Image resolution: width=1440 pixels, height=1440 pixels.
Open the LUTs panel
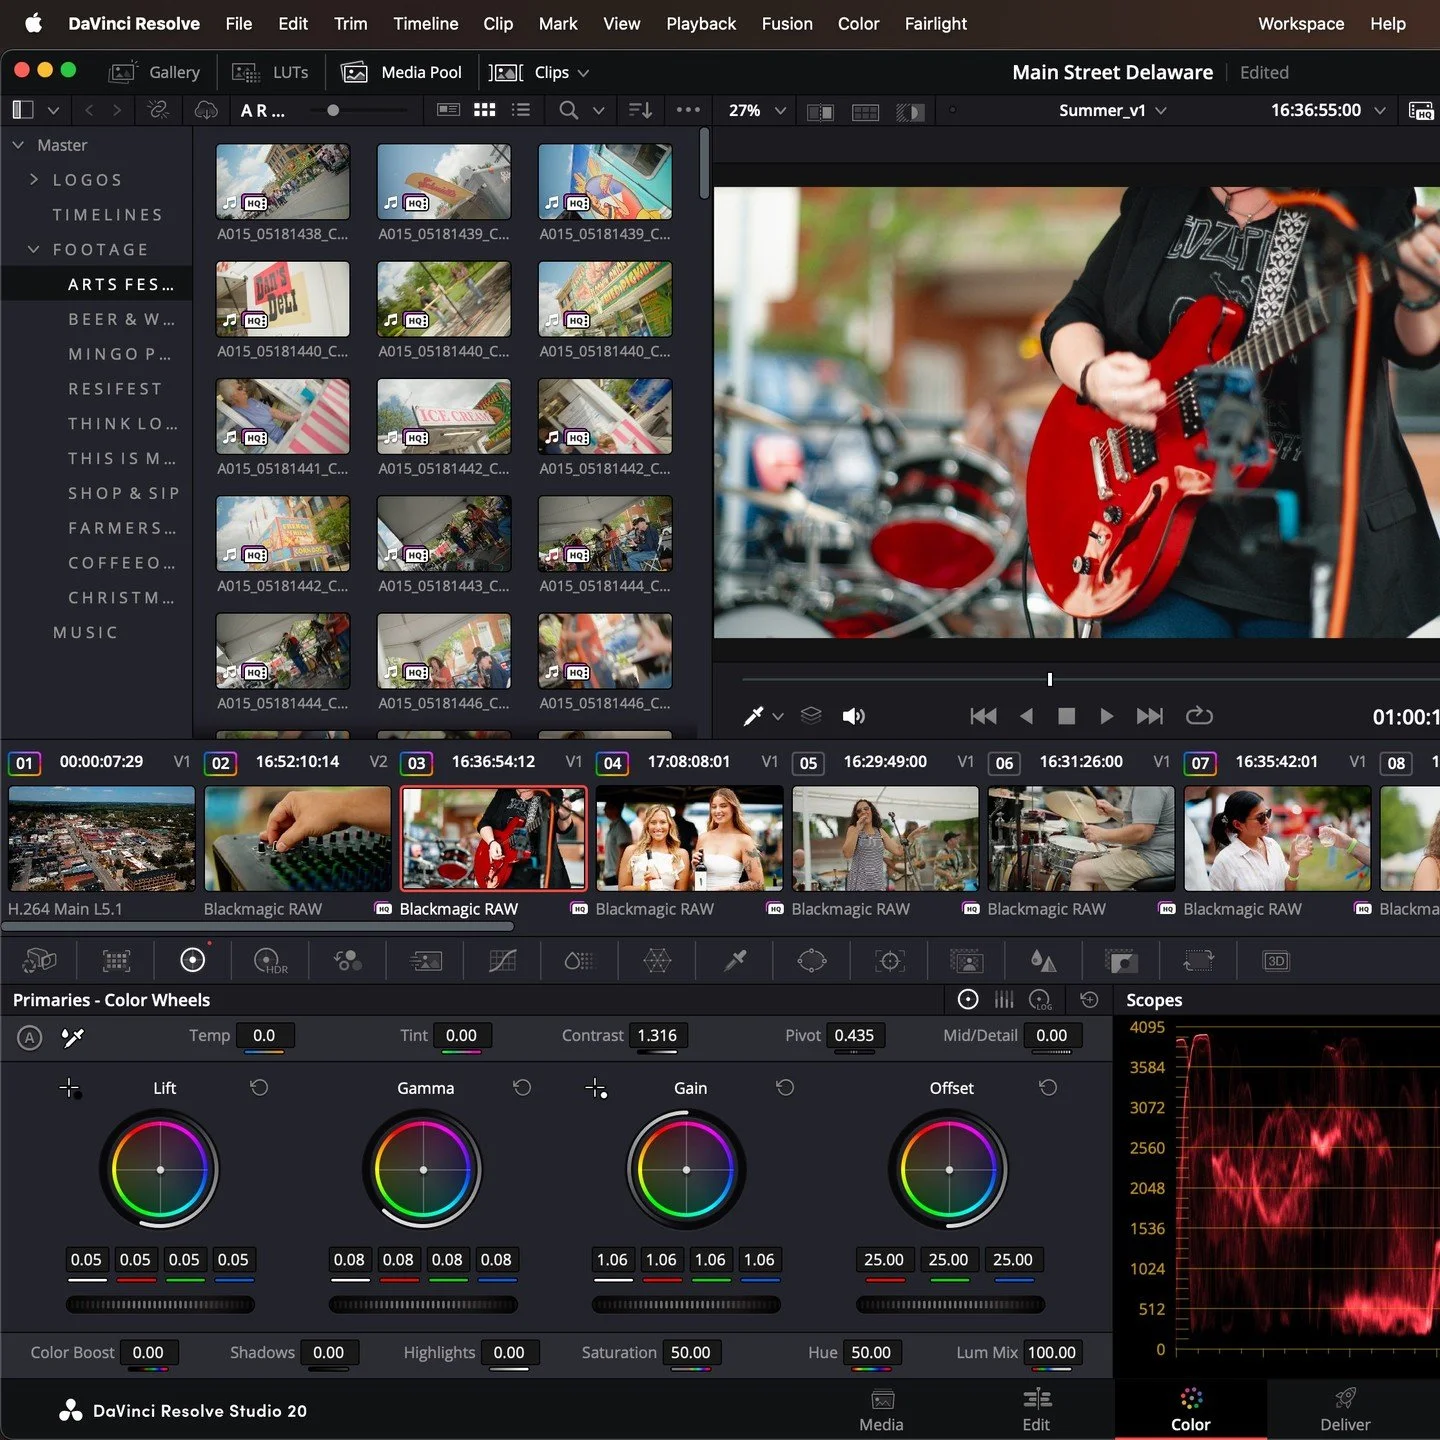(x=270, y=72)
